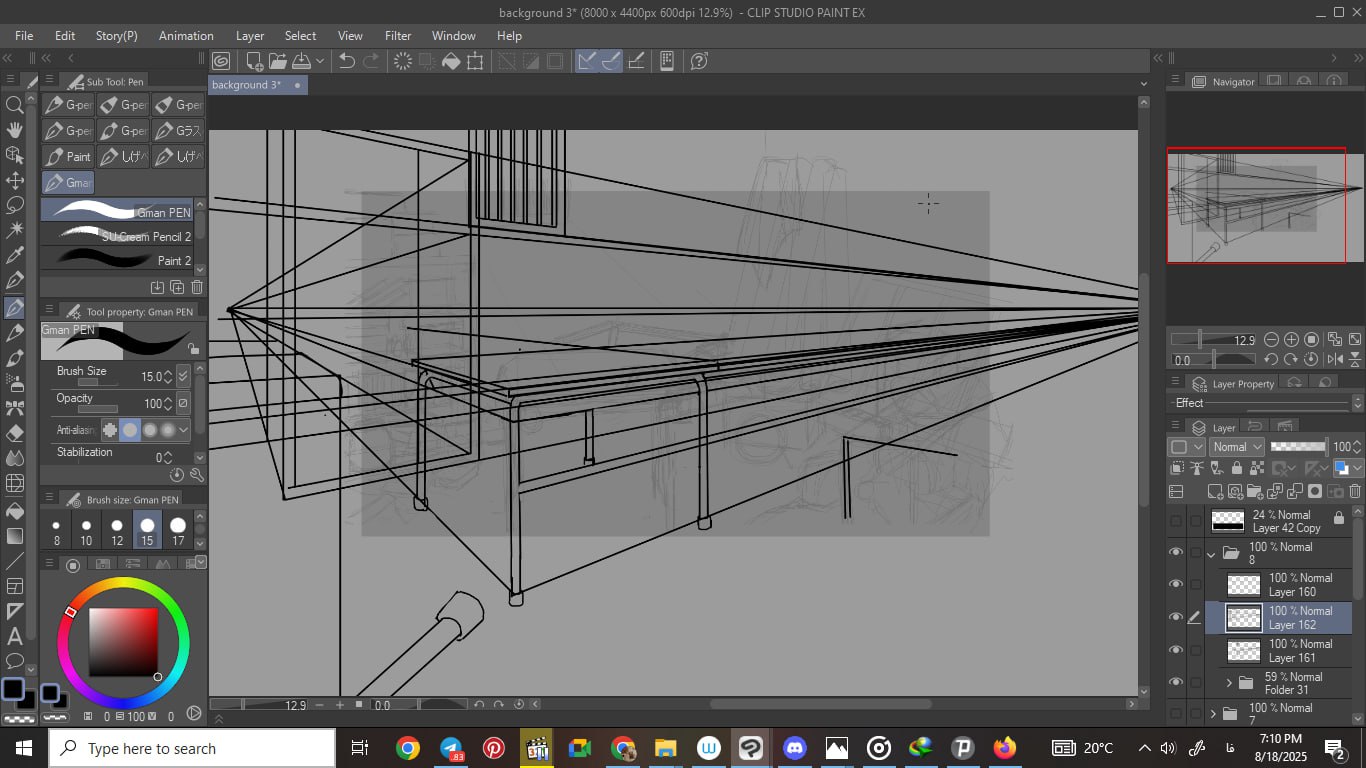The height and width of the screenshot is (768, 1366).
Task: Click the Undo arrow in command bar
Action: (x=347, y=61)
